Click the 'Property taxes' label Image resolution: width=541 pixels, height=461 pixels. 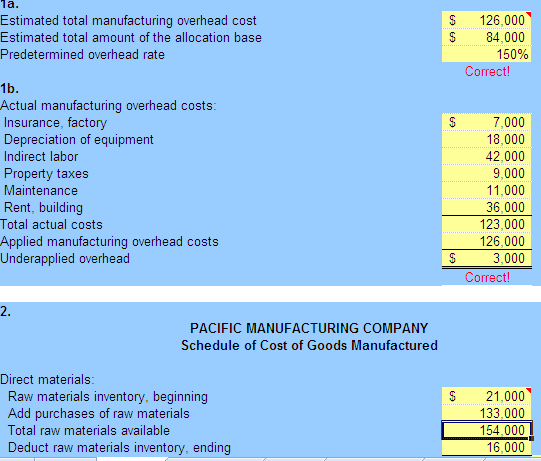click(x=46, y=174)
